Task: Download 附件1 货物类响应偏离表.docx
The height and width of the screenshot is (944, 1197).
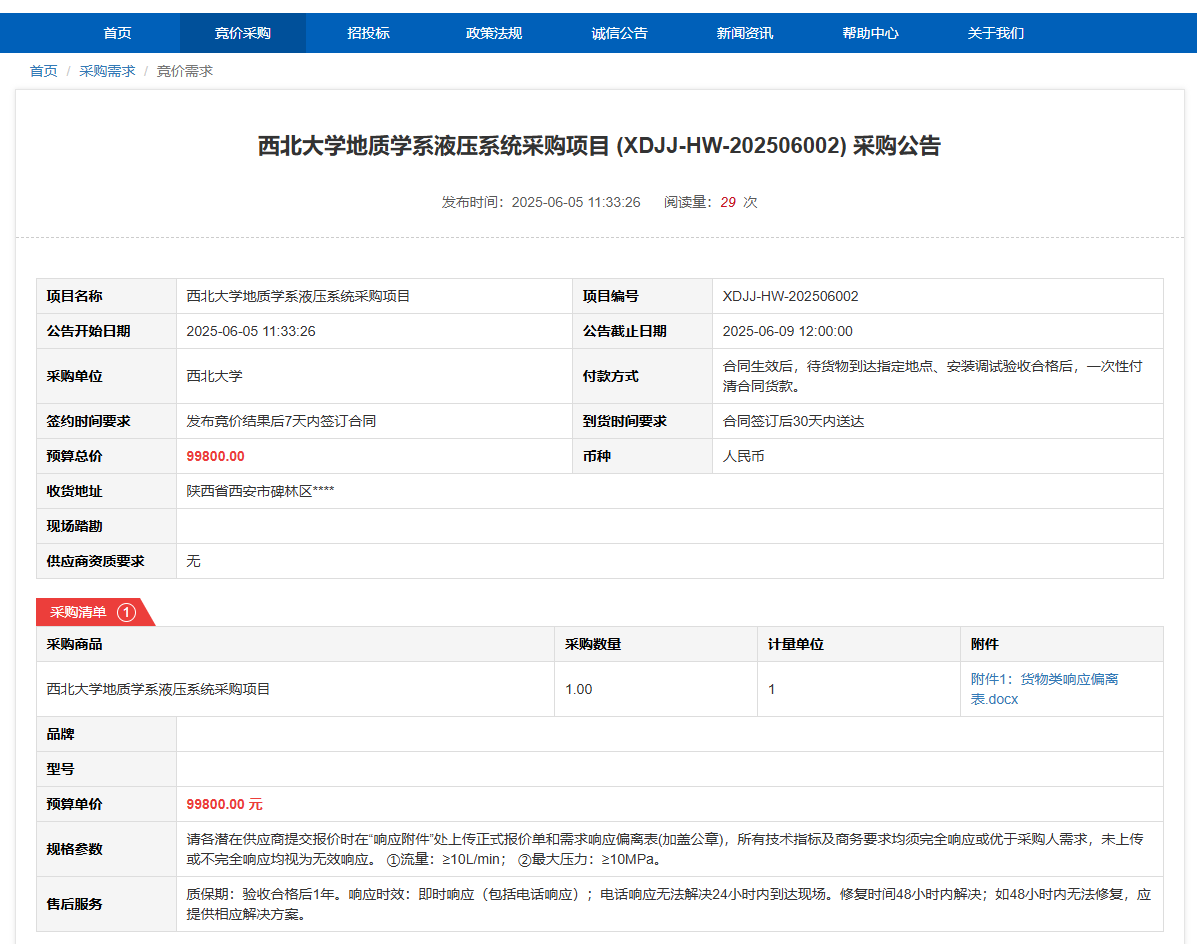Action: click(1044, 689)
